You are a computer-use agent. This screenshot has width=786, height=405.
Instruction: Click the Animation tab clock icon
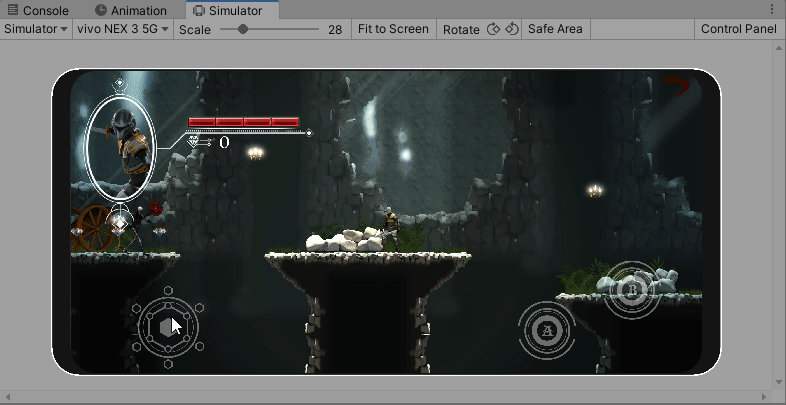101,10
